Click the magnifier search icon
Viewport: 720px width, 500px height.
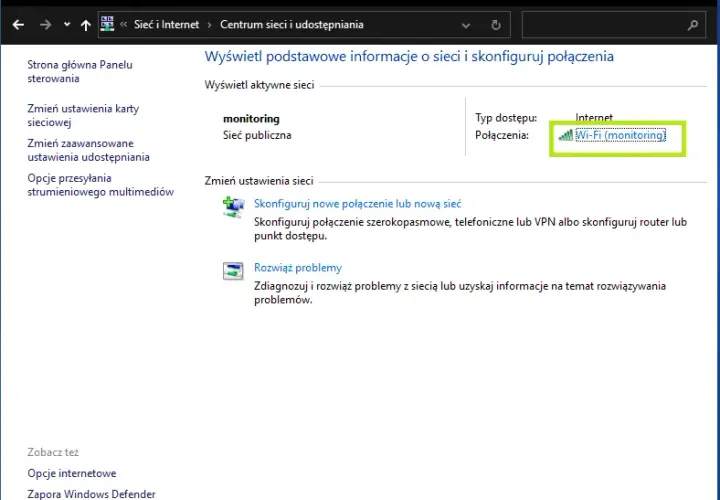point(692,25)
